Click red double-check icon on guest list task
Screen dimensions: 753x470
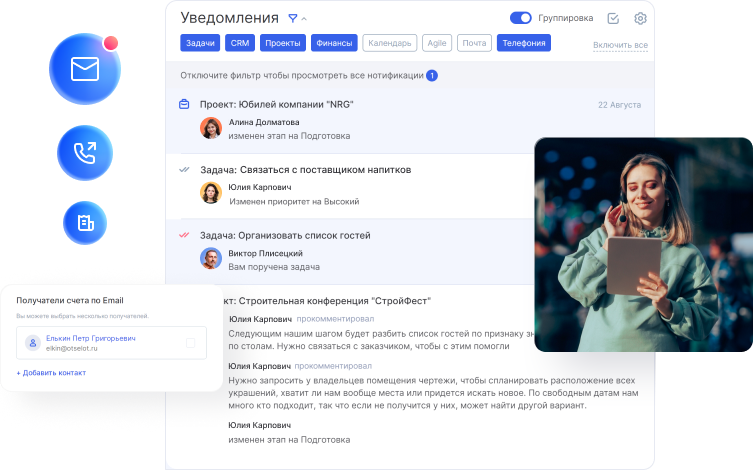coord(184,235)
